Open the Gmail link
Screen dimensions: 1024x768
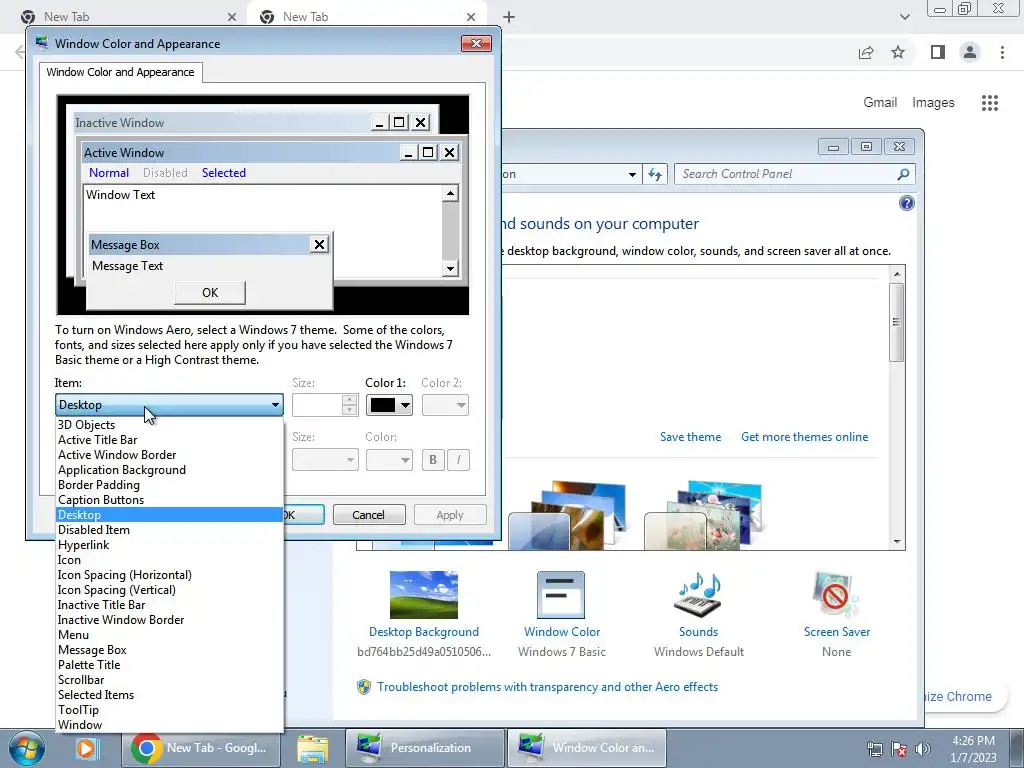pos(880,103)
